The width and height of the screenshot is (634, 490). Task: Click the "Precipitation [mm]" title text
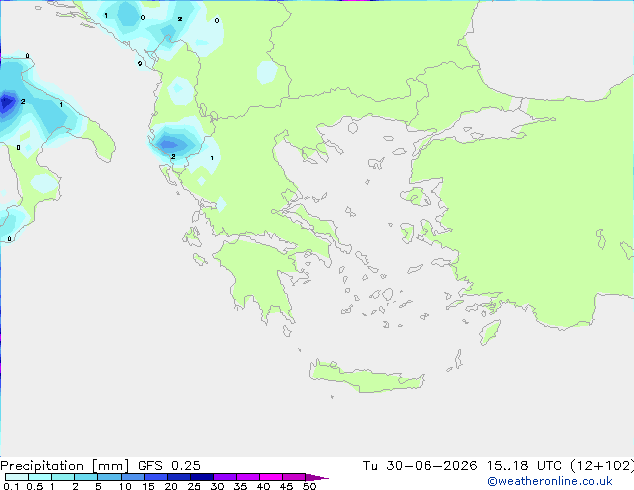coord(64,466)
